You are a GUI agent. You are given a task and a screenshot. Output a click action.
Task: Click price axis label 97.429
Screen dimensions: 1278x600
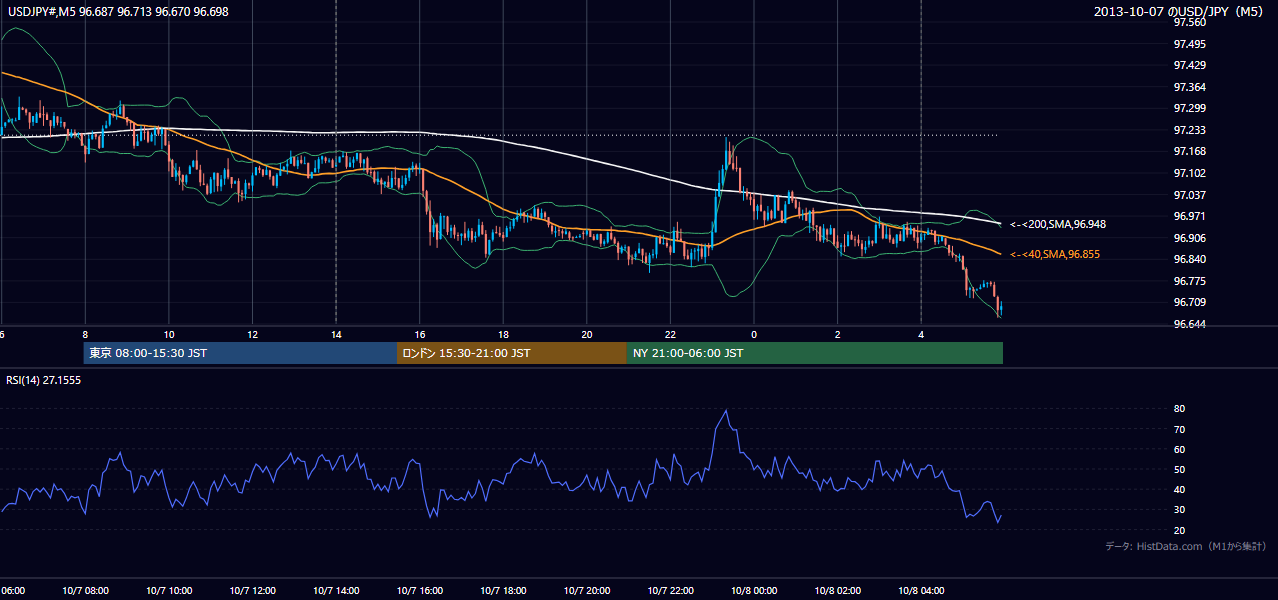pyautogui.click(x=1189, y=65)
